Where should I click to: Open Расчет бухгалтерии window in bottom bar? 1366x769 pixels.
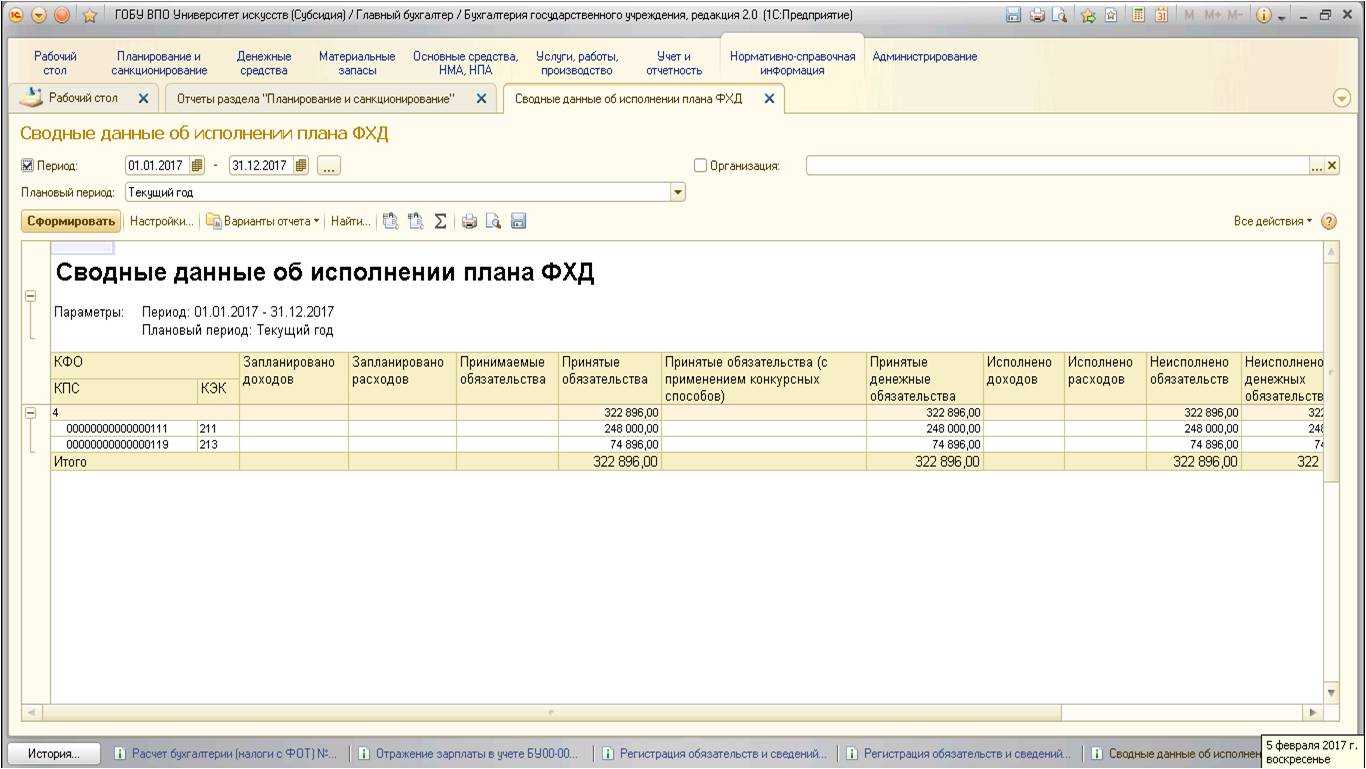[226, 754]
